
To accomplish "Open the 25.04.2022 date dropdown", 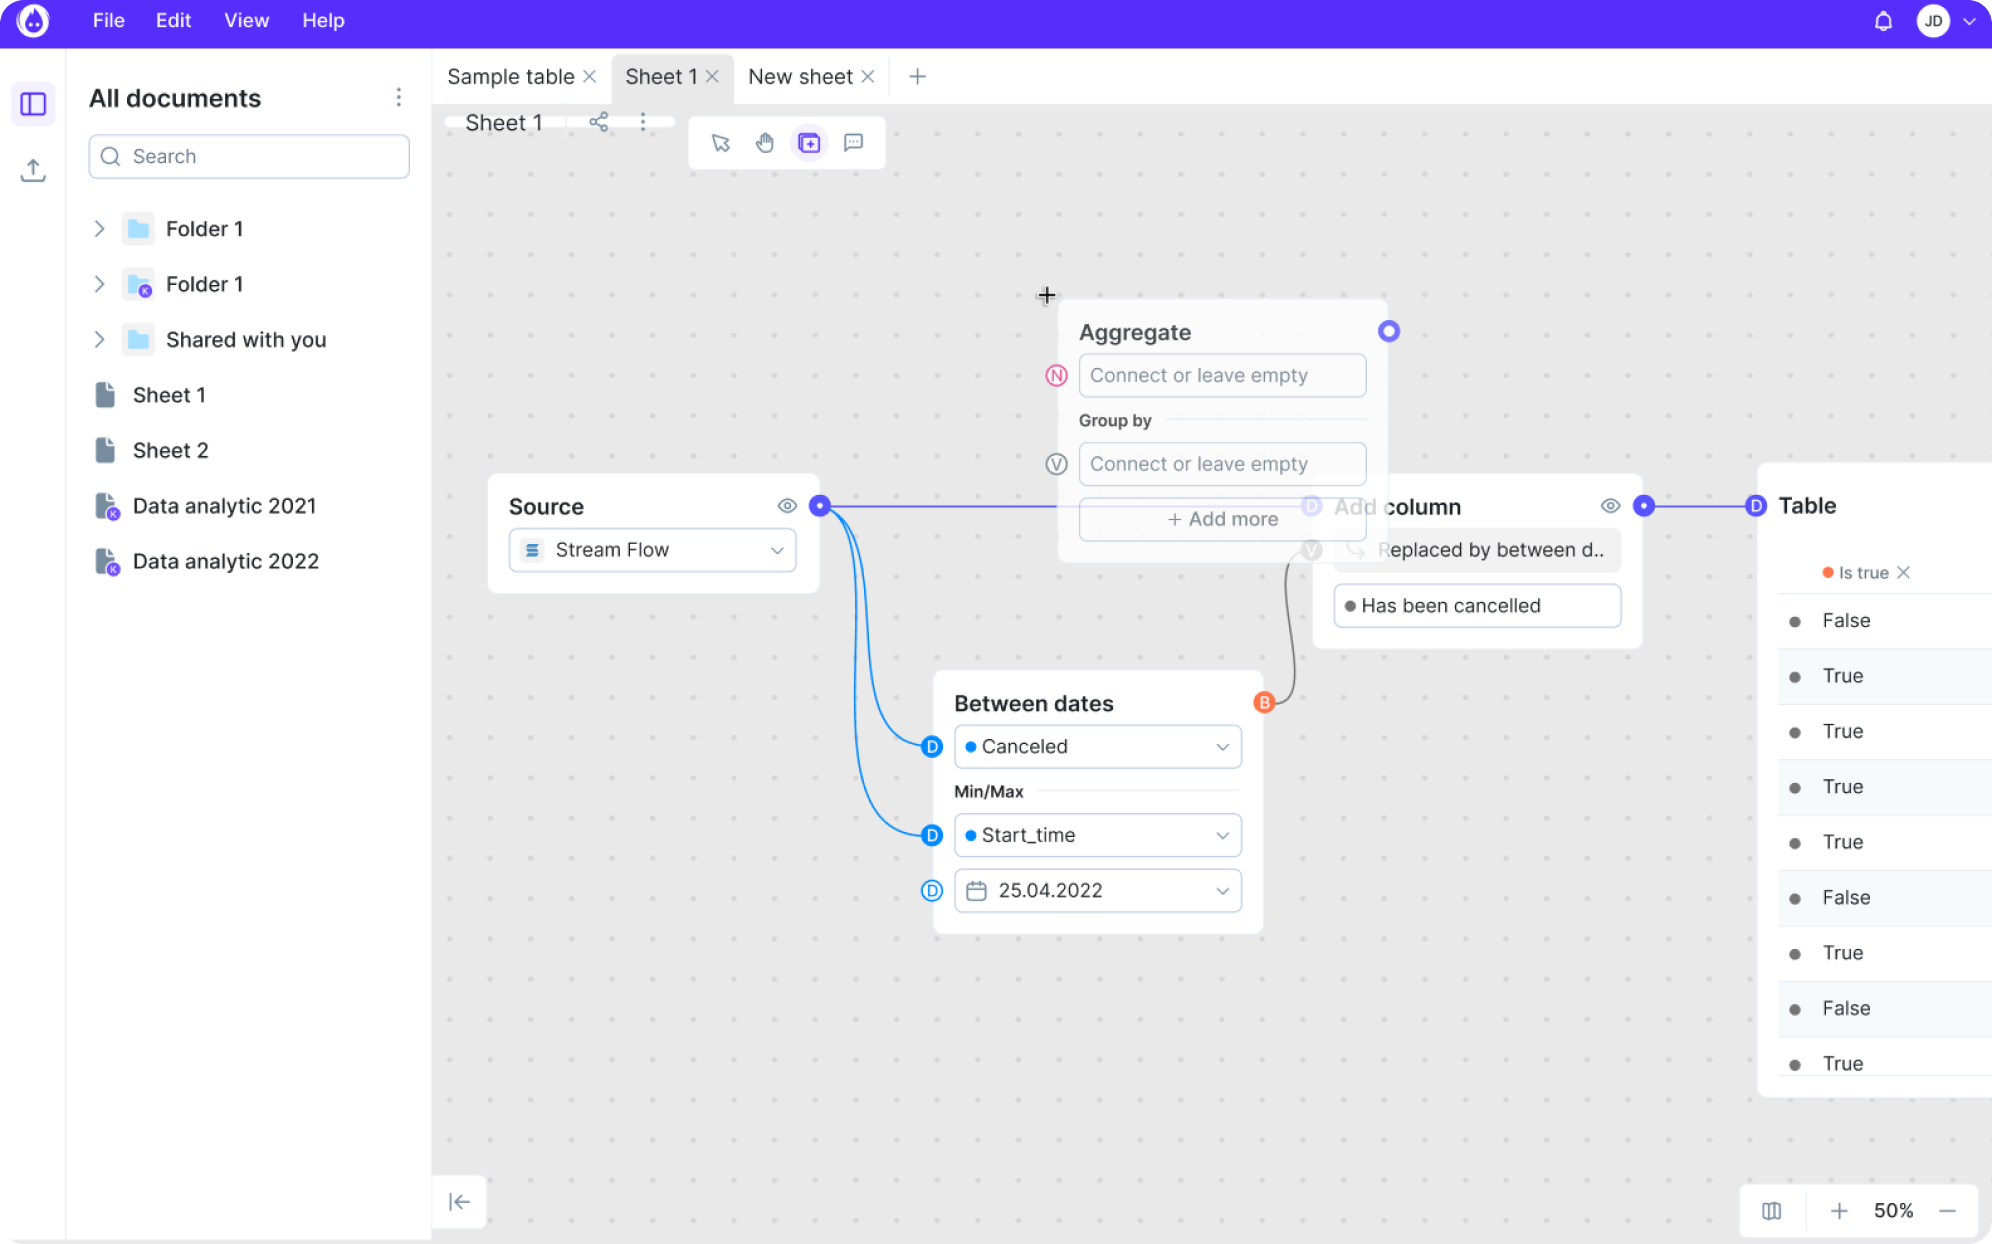I will tap(1097, 891).
